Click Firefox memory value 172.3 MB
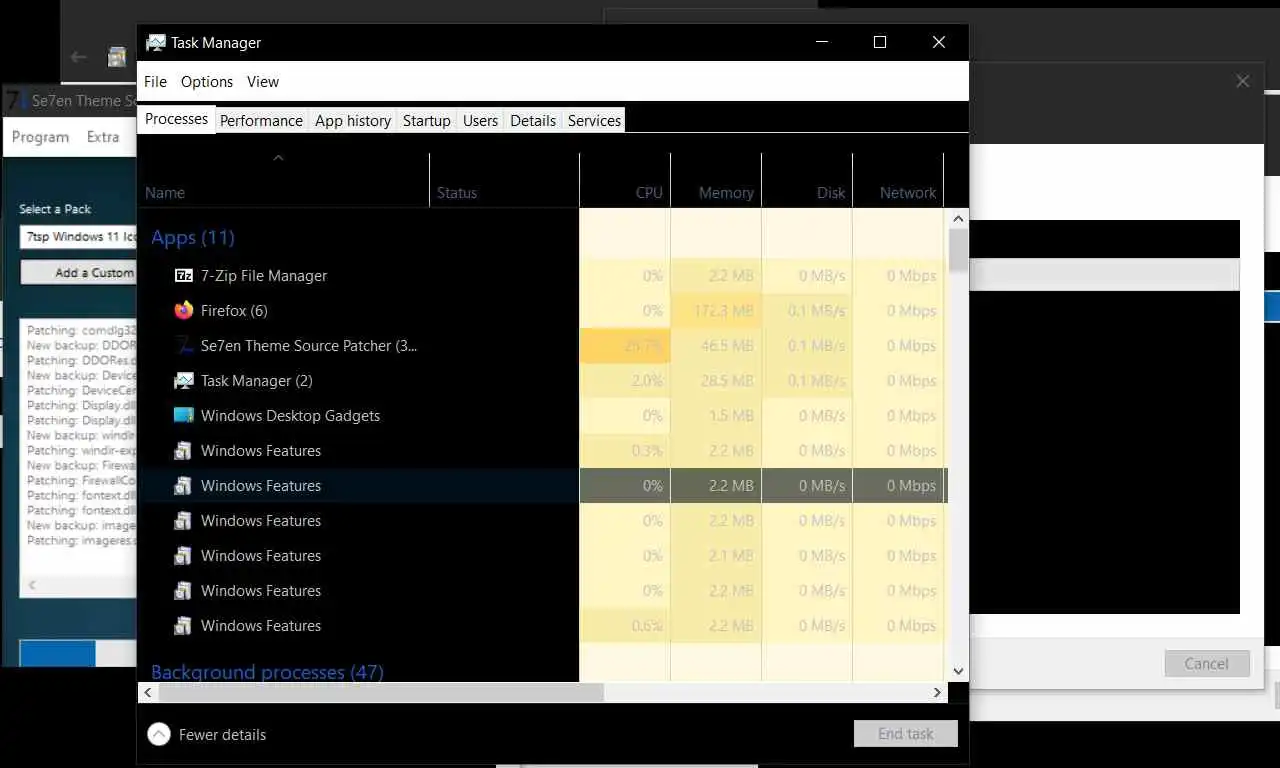The image size is (1280, 768). [x=726, y=311]
